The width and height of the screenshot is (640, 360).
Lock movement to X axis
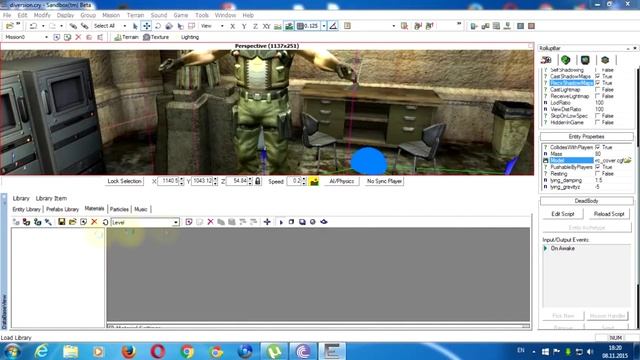(x=233, y=26)
